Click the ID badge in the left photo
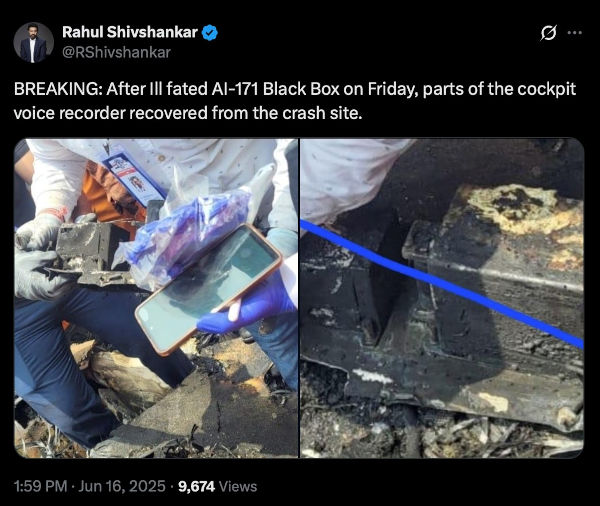Image resolution: width=600 pixels, height=506 pixels. [132, 178]
